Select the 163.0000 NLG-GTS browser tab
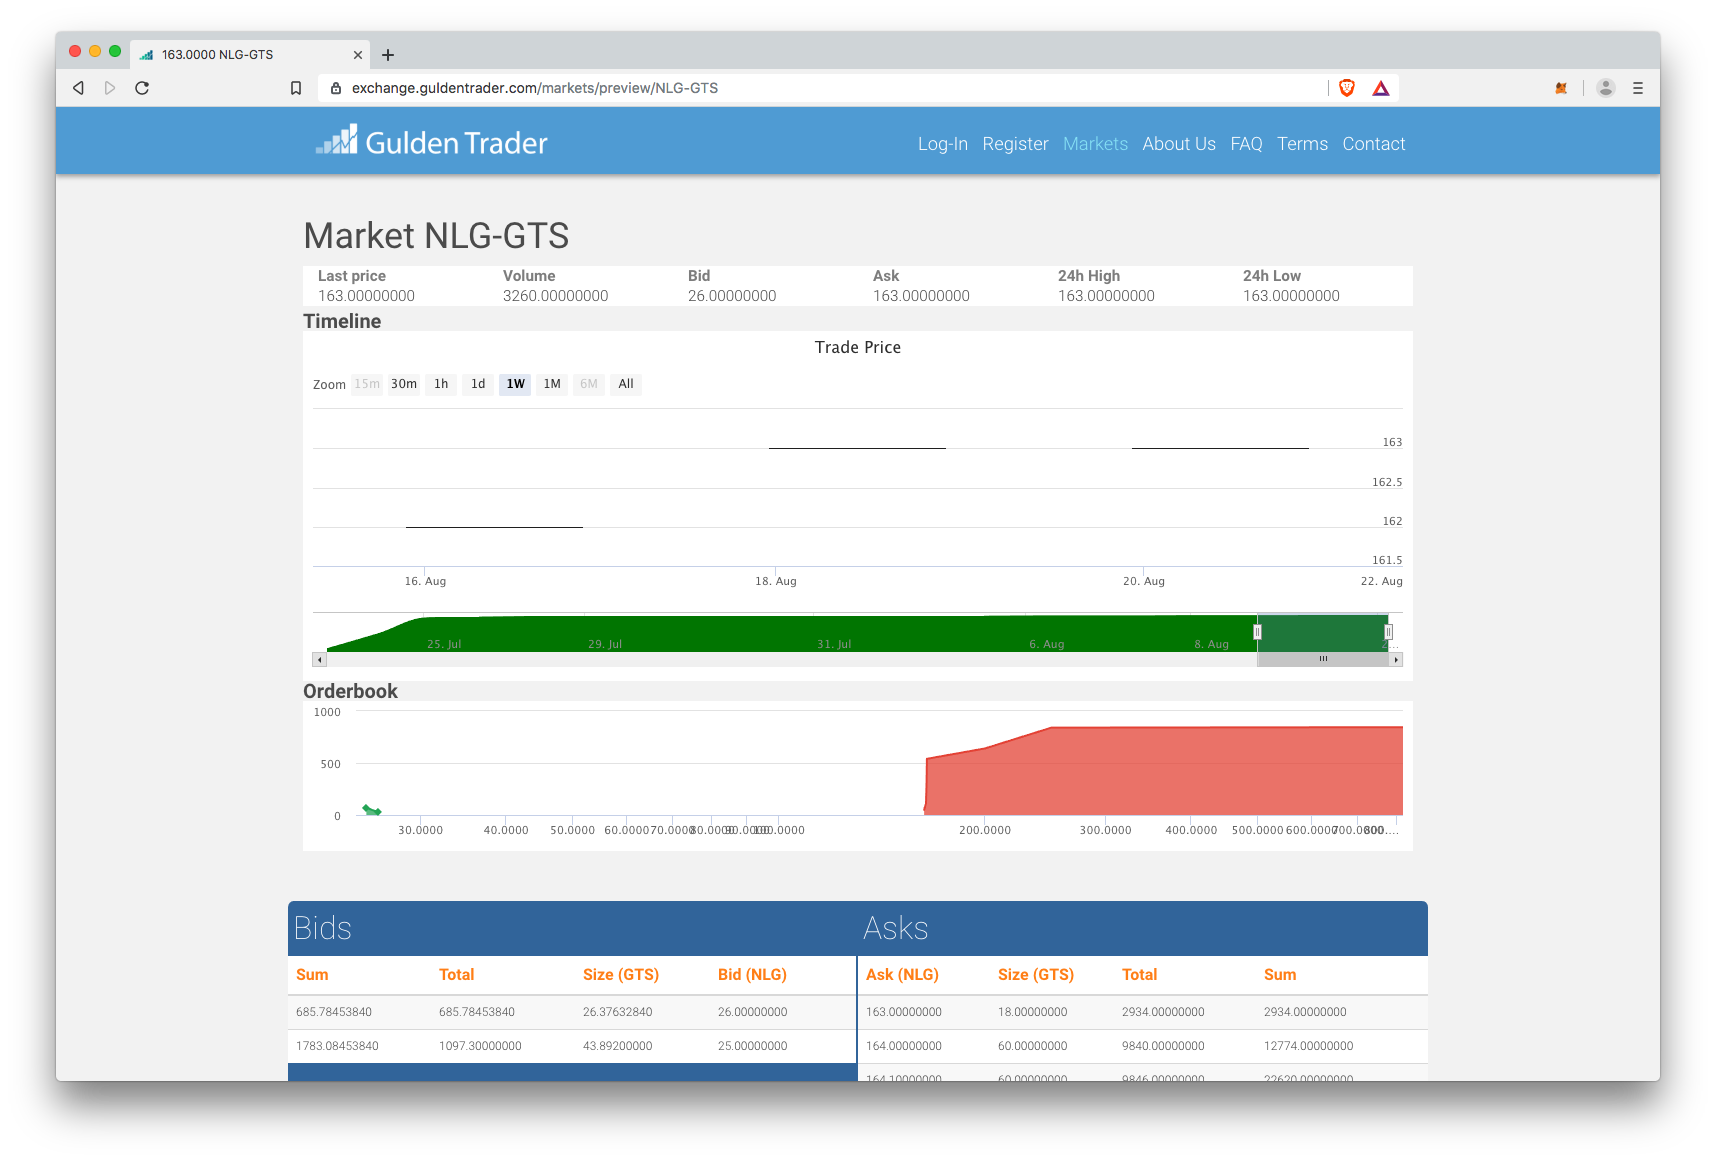1716x1161 pixels. pos(250,55)
